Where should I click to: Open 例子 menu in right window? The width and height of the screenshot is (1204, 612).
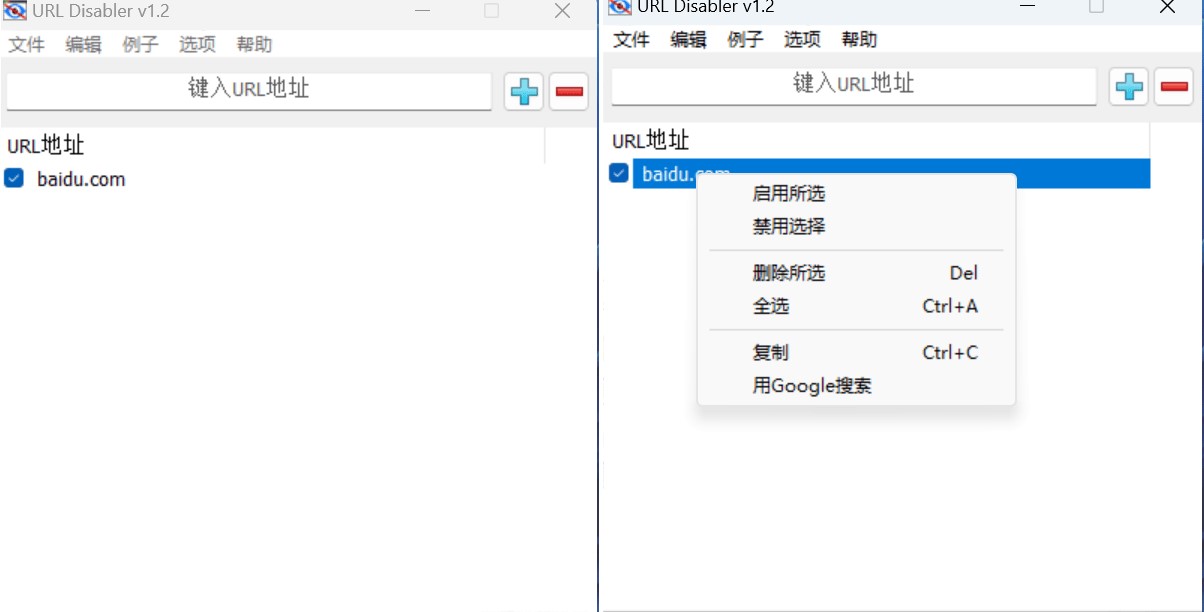click(x=745, y=40)
